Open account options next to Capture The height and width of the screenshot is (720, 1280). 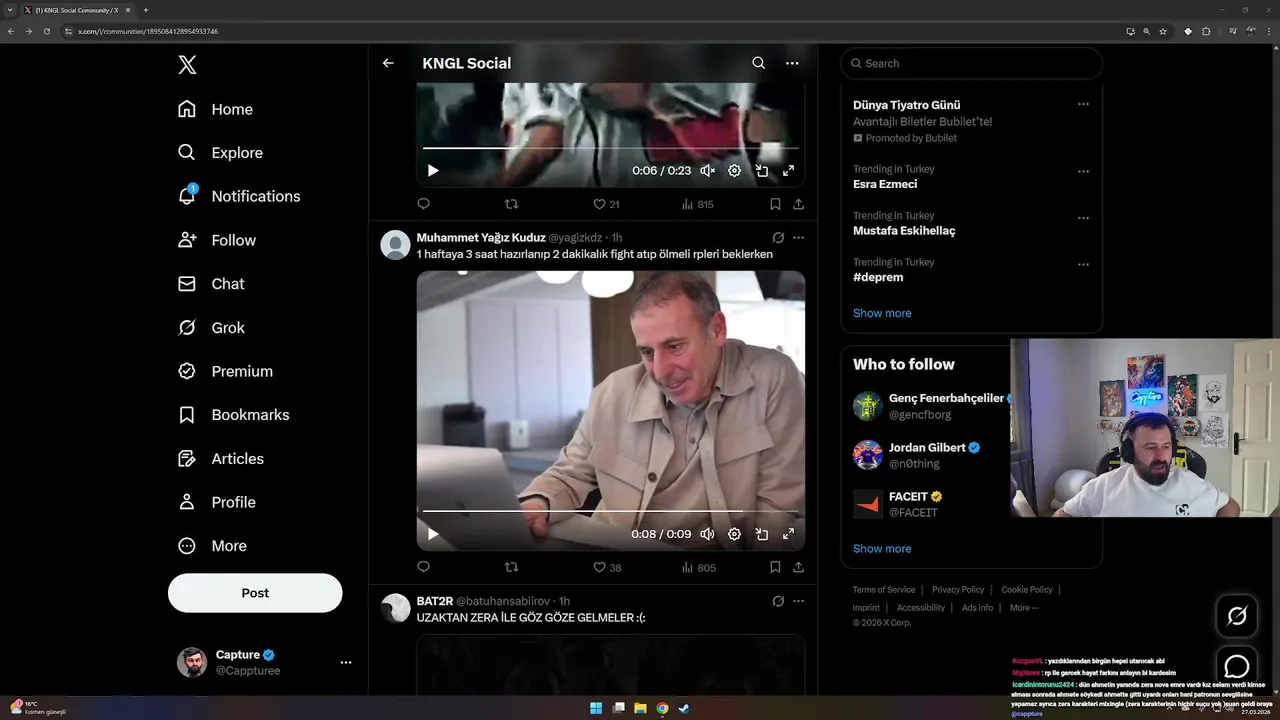pyautogui.click(x=346, y=663)
